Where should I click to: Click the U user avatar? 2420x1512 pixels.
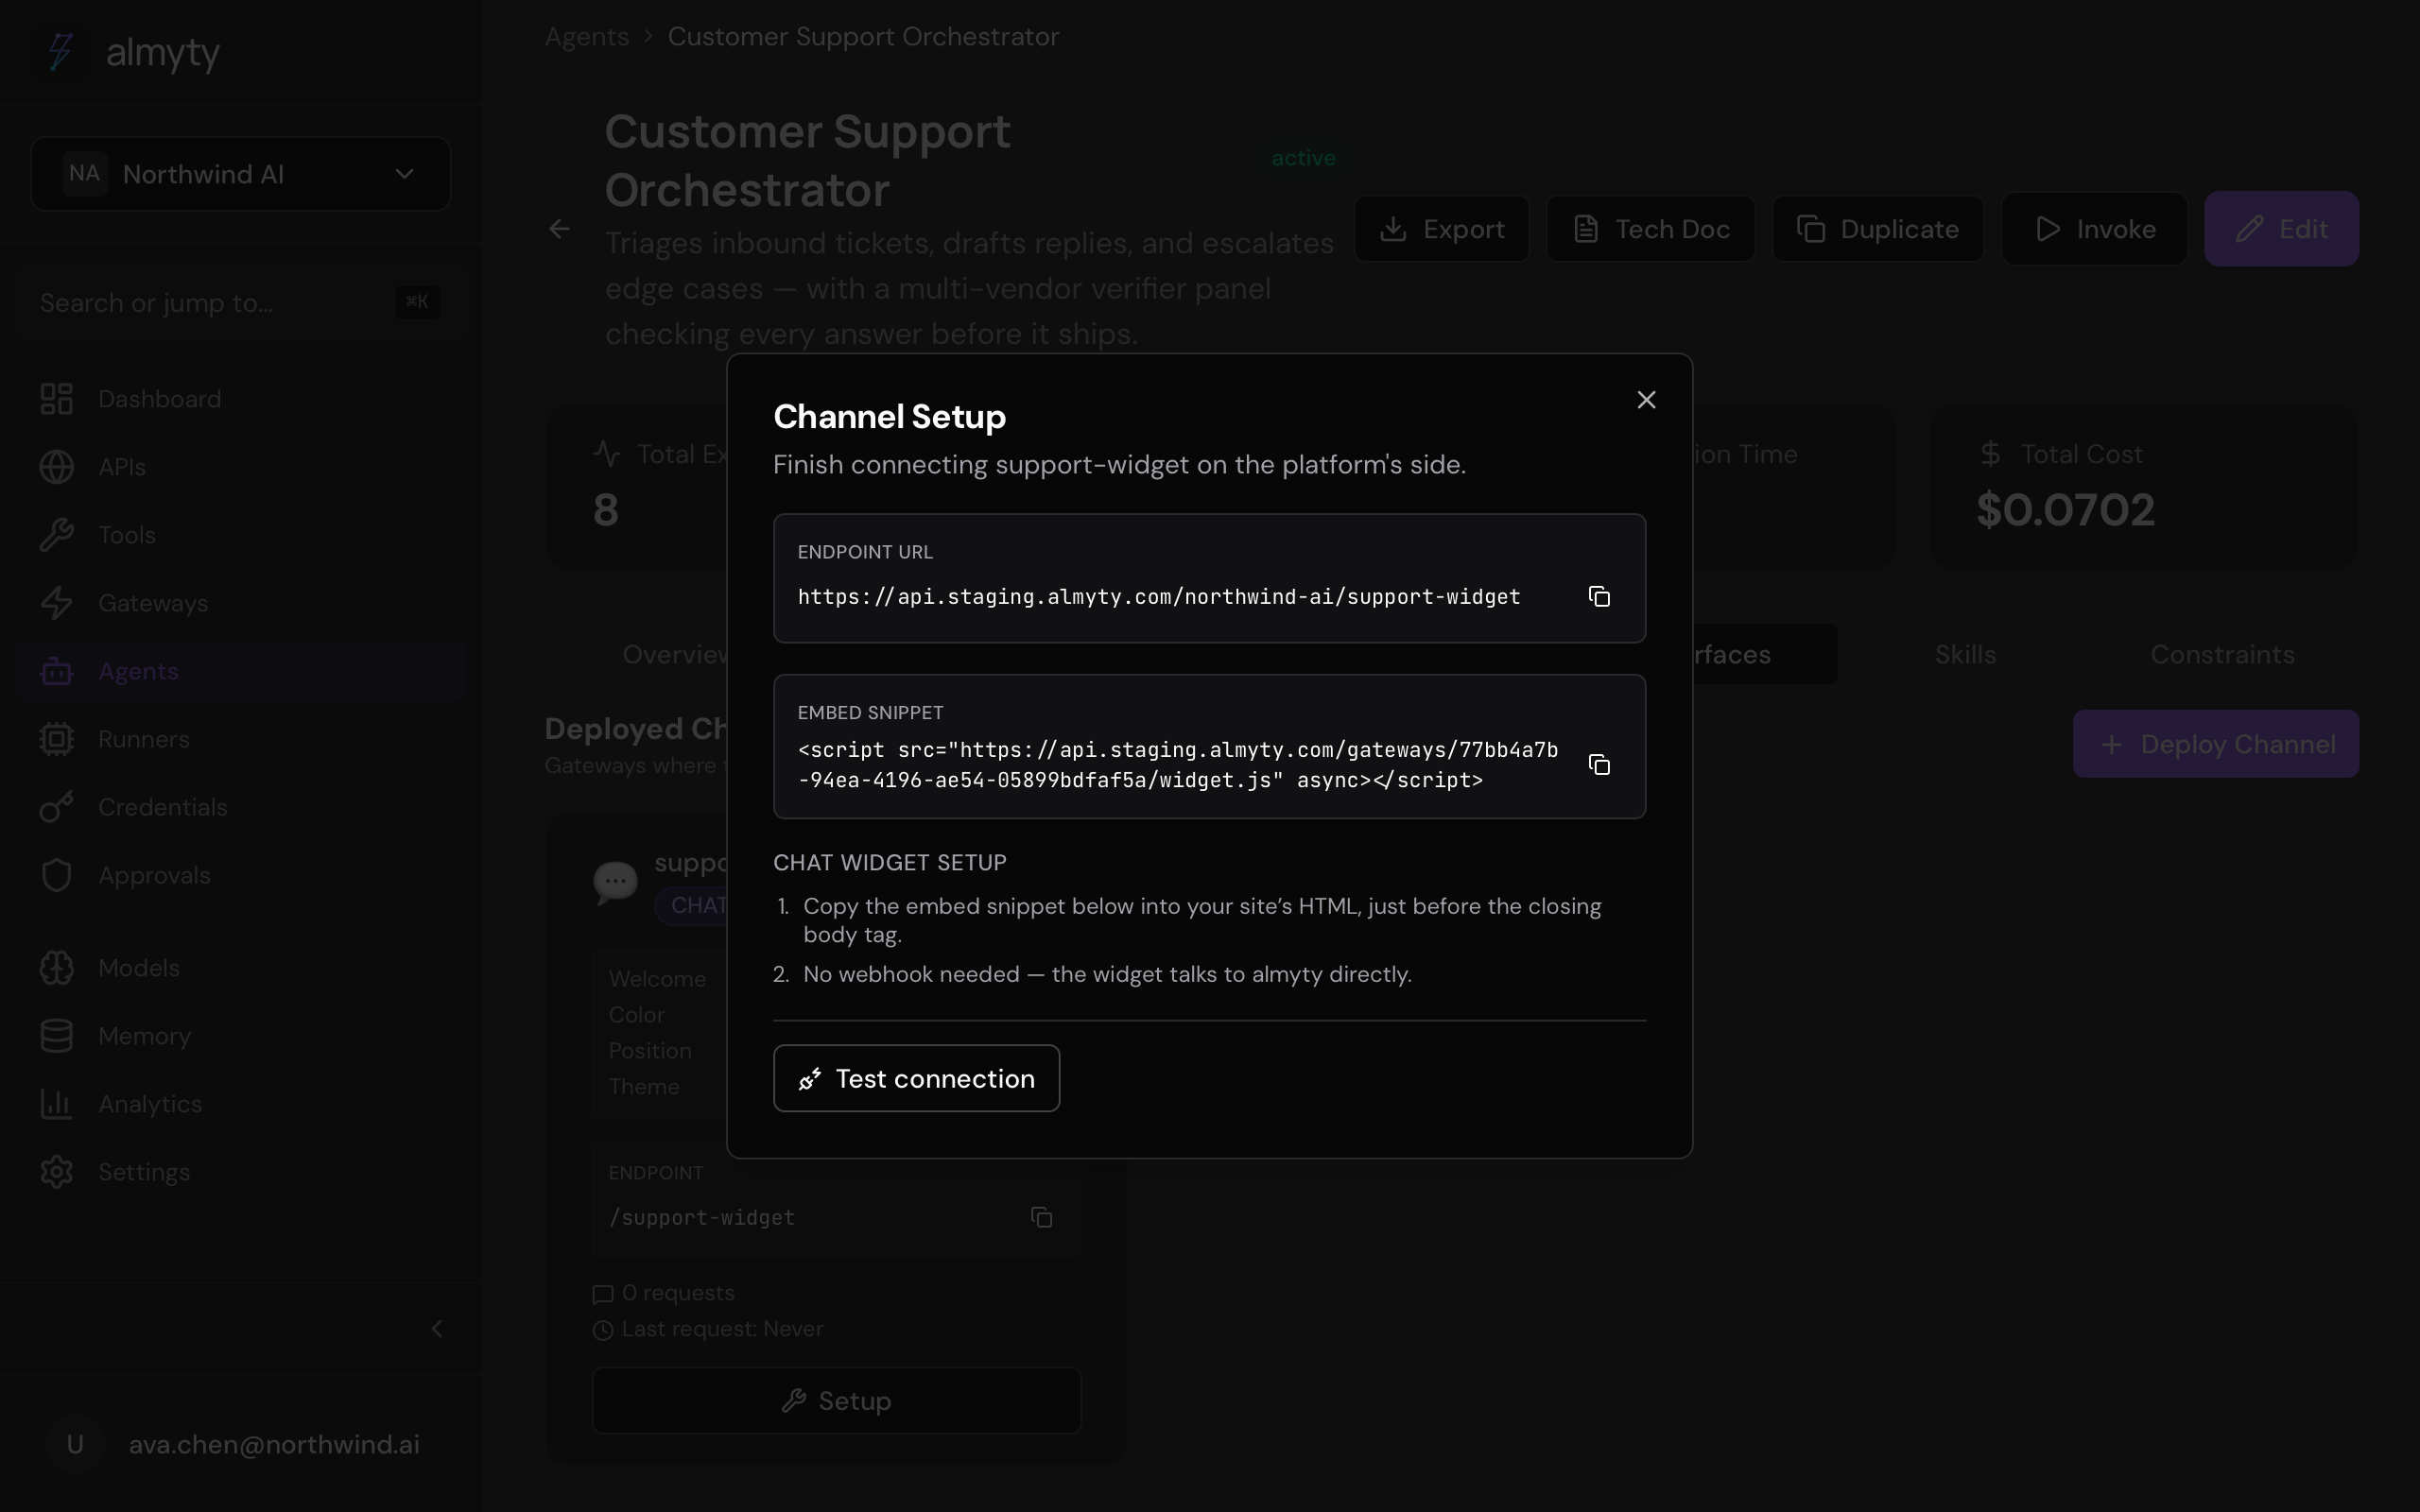click(75, 1445)
